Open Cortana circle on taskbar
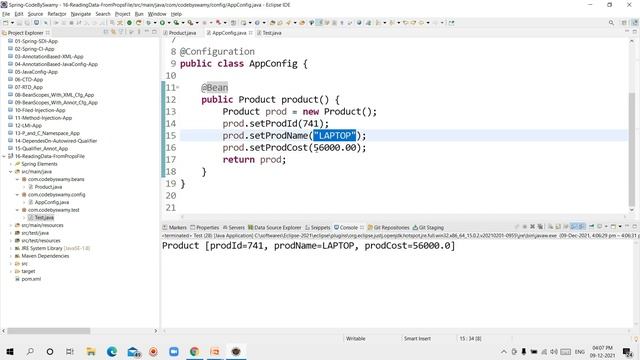The height and width of the screenshot is (360, 640). coord(50,351)
